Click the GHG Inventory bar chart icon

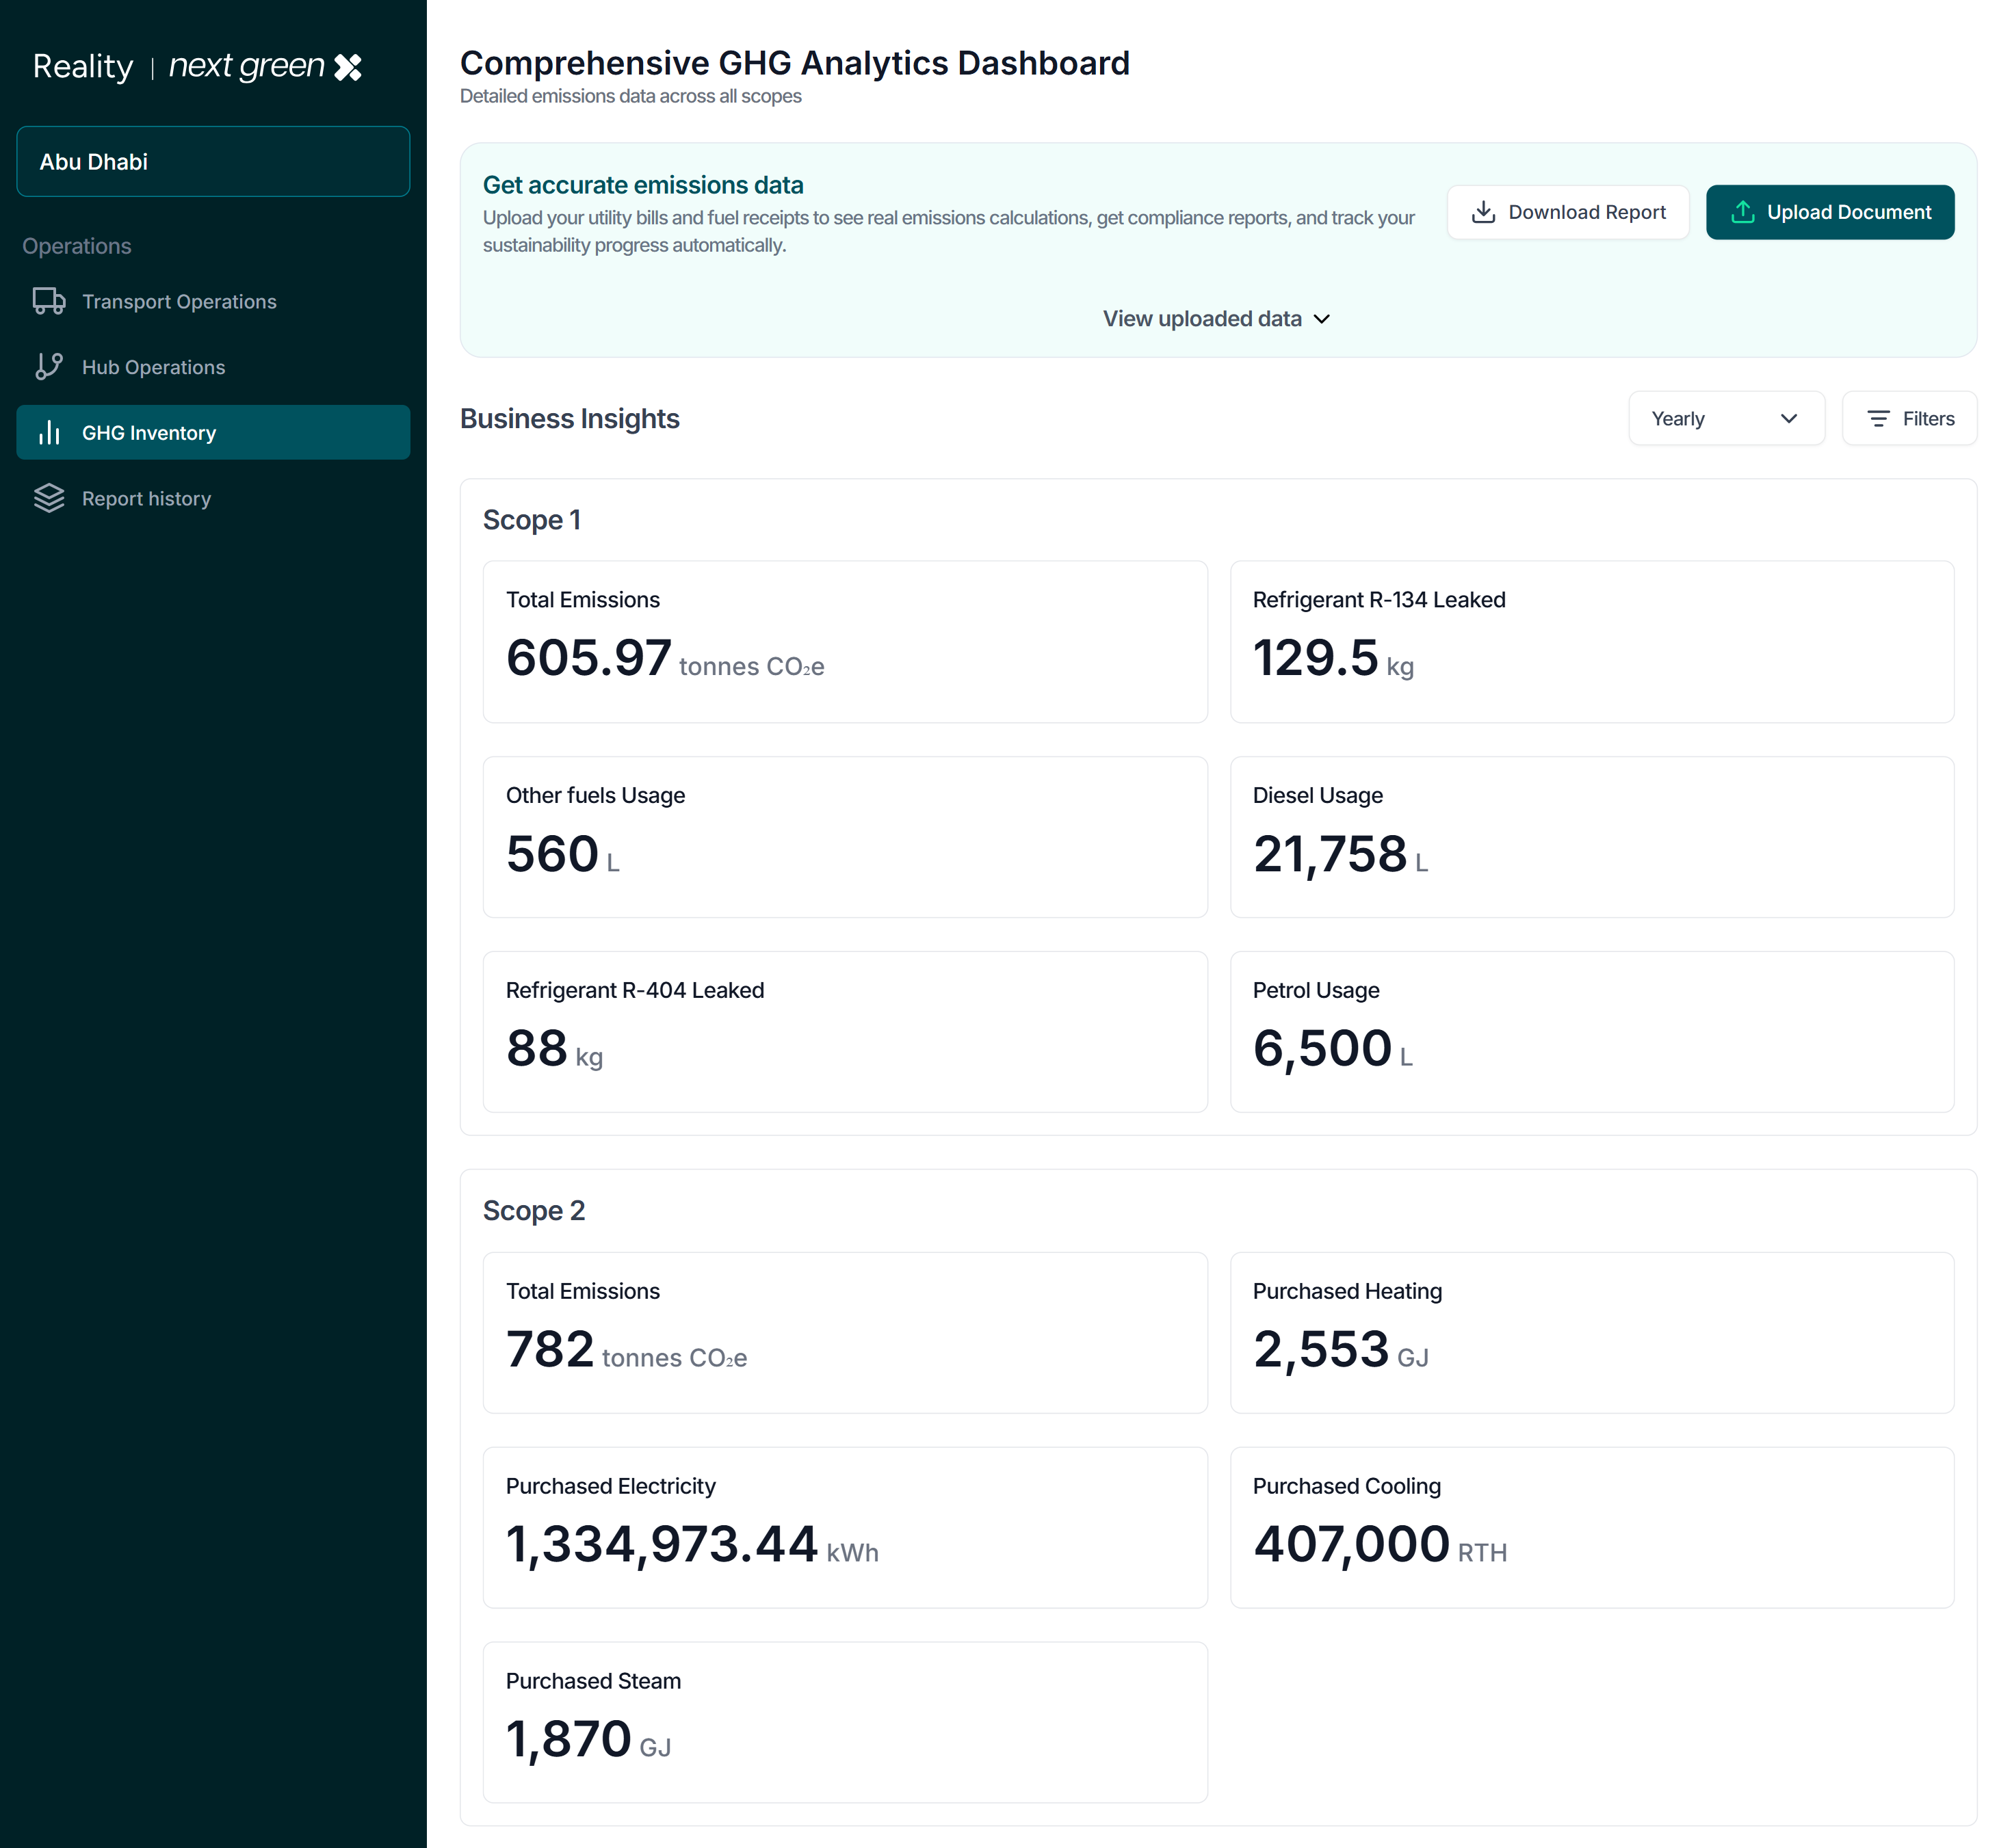click(49, 432)
